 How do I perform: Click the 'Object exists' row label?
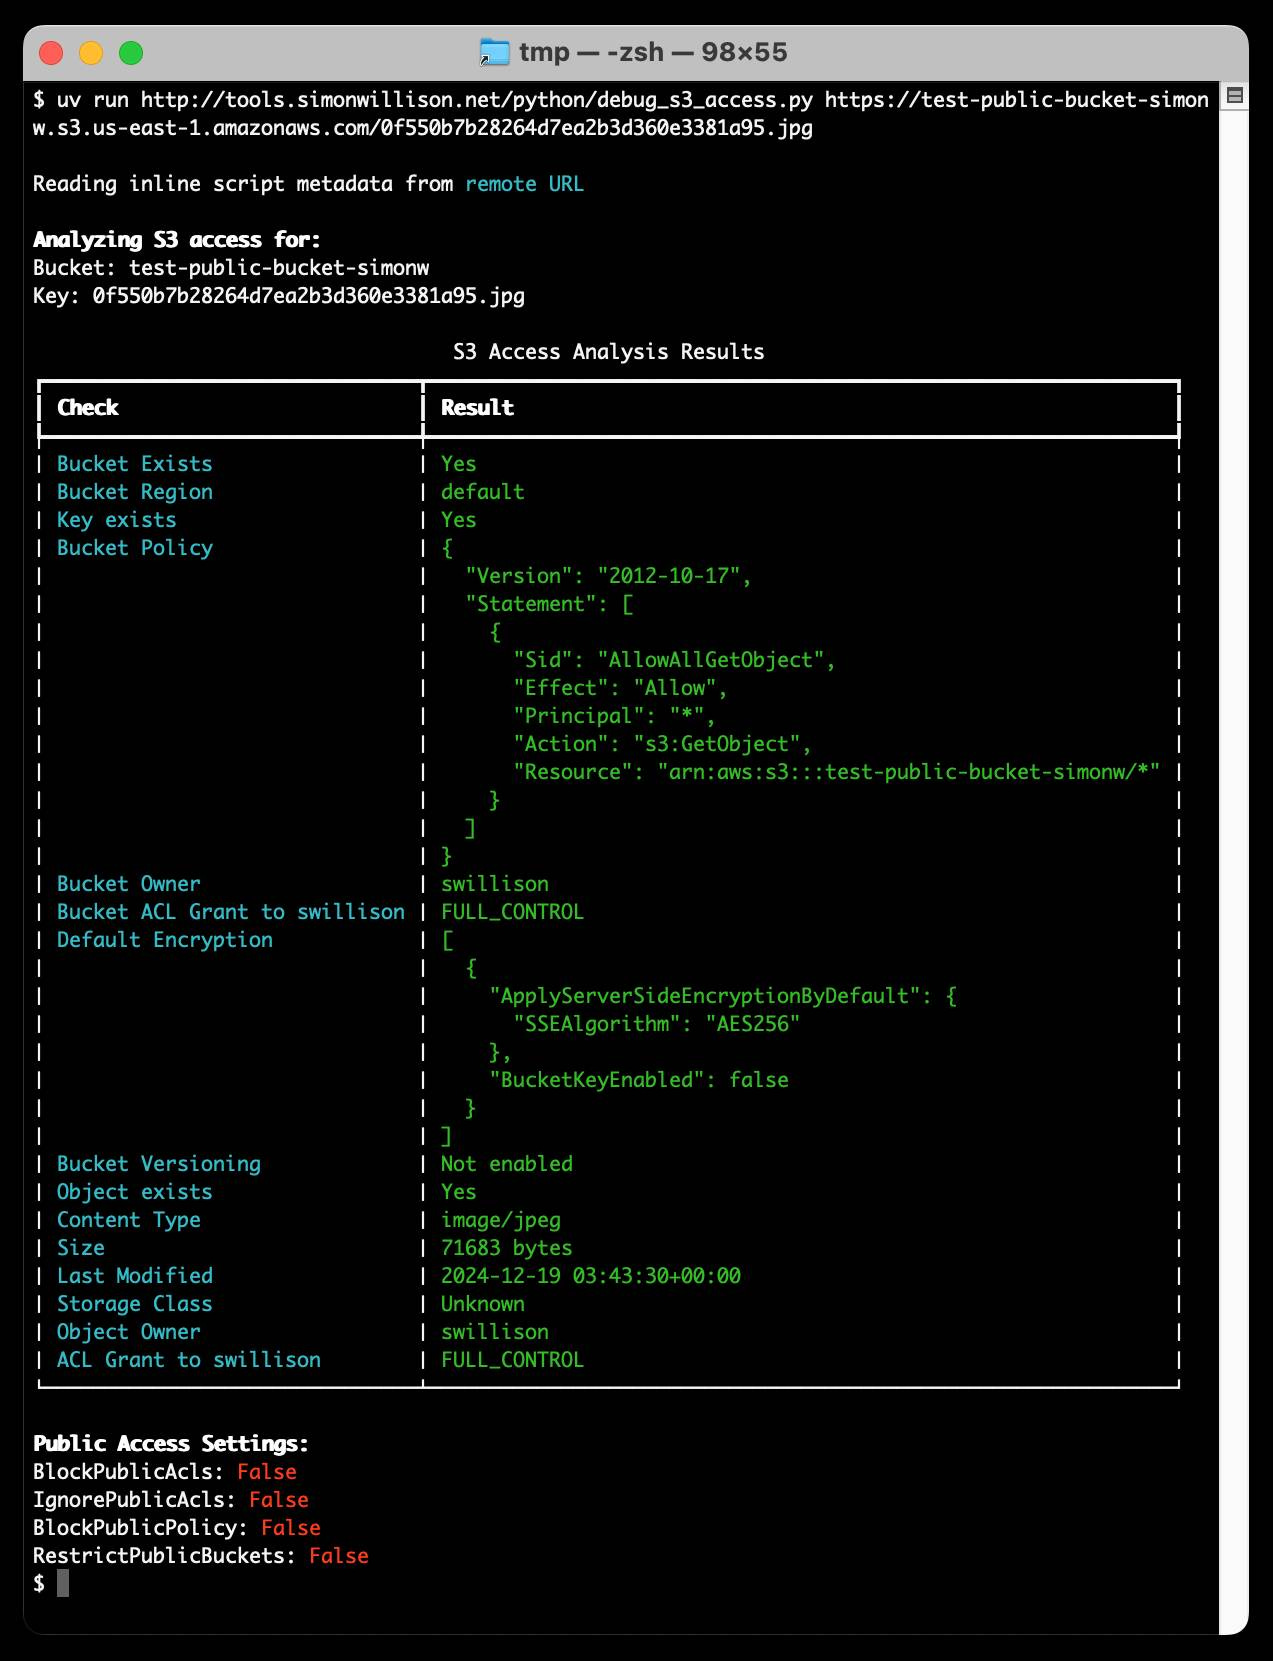coord(134,1192)
